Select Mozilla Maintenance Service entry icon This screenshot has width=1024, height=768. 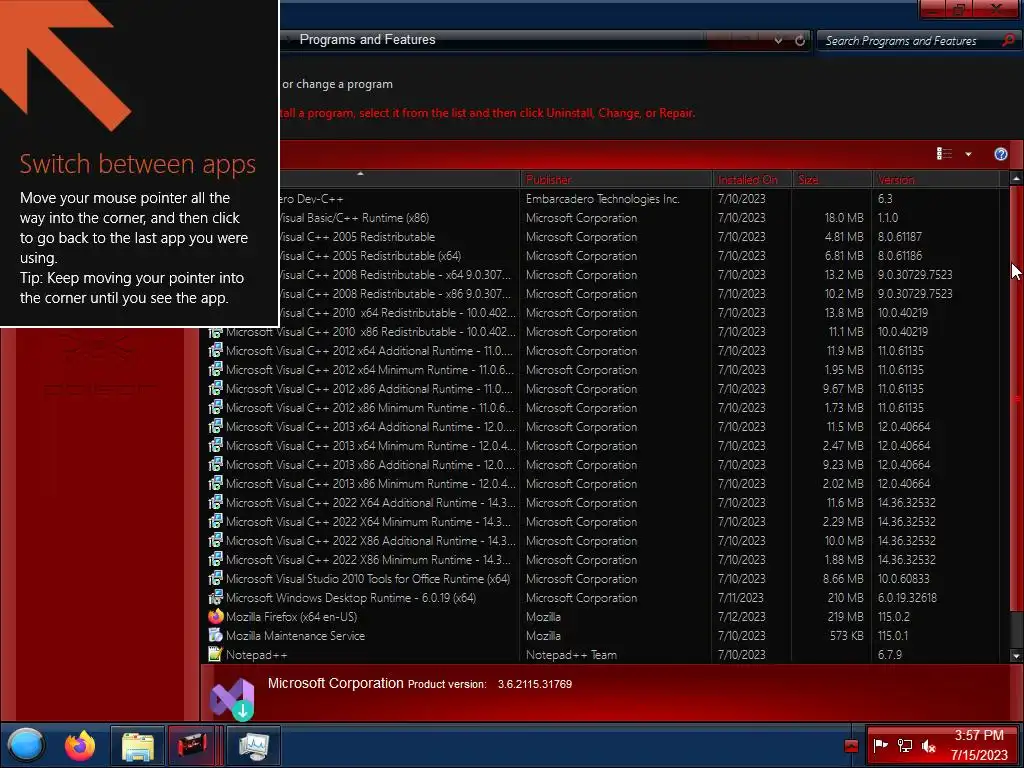pyautogui.click(x=216, y=635)
